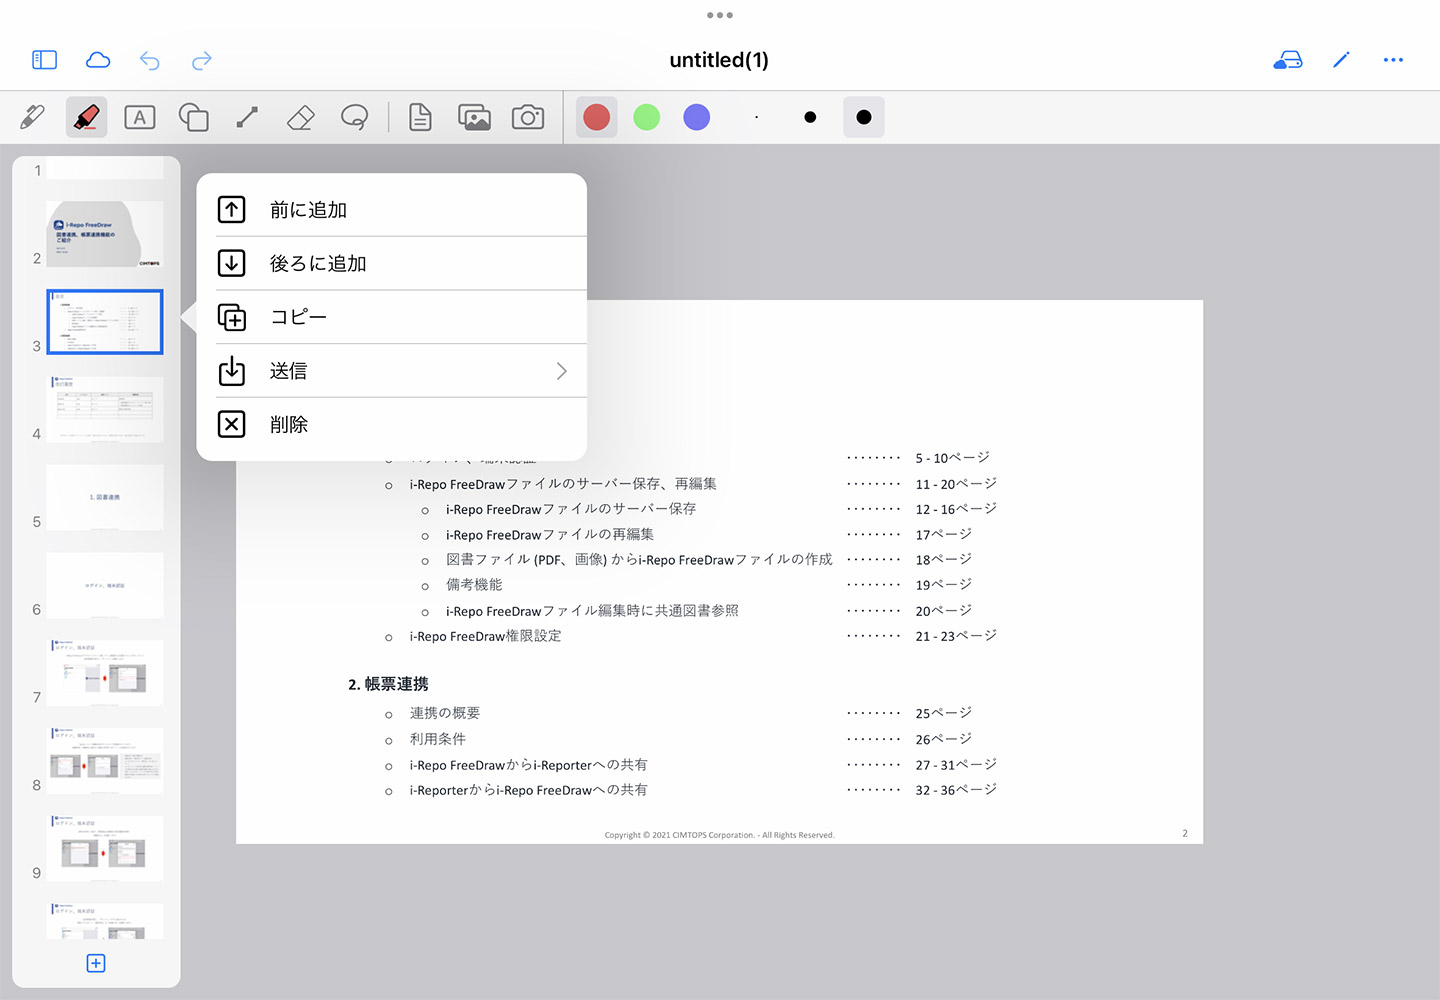Image resolution: width=1440 pixels, height=1000 pixels.
Task: Toggle the sidebar panel icon
Action: click(45, 60)
